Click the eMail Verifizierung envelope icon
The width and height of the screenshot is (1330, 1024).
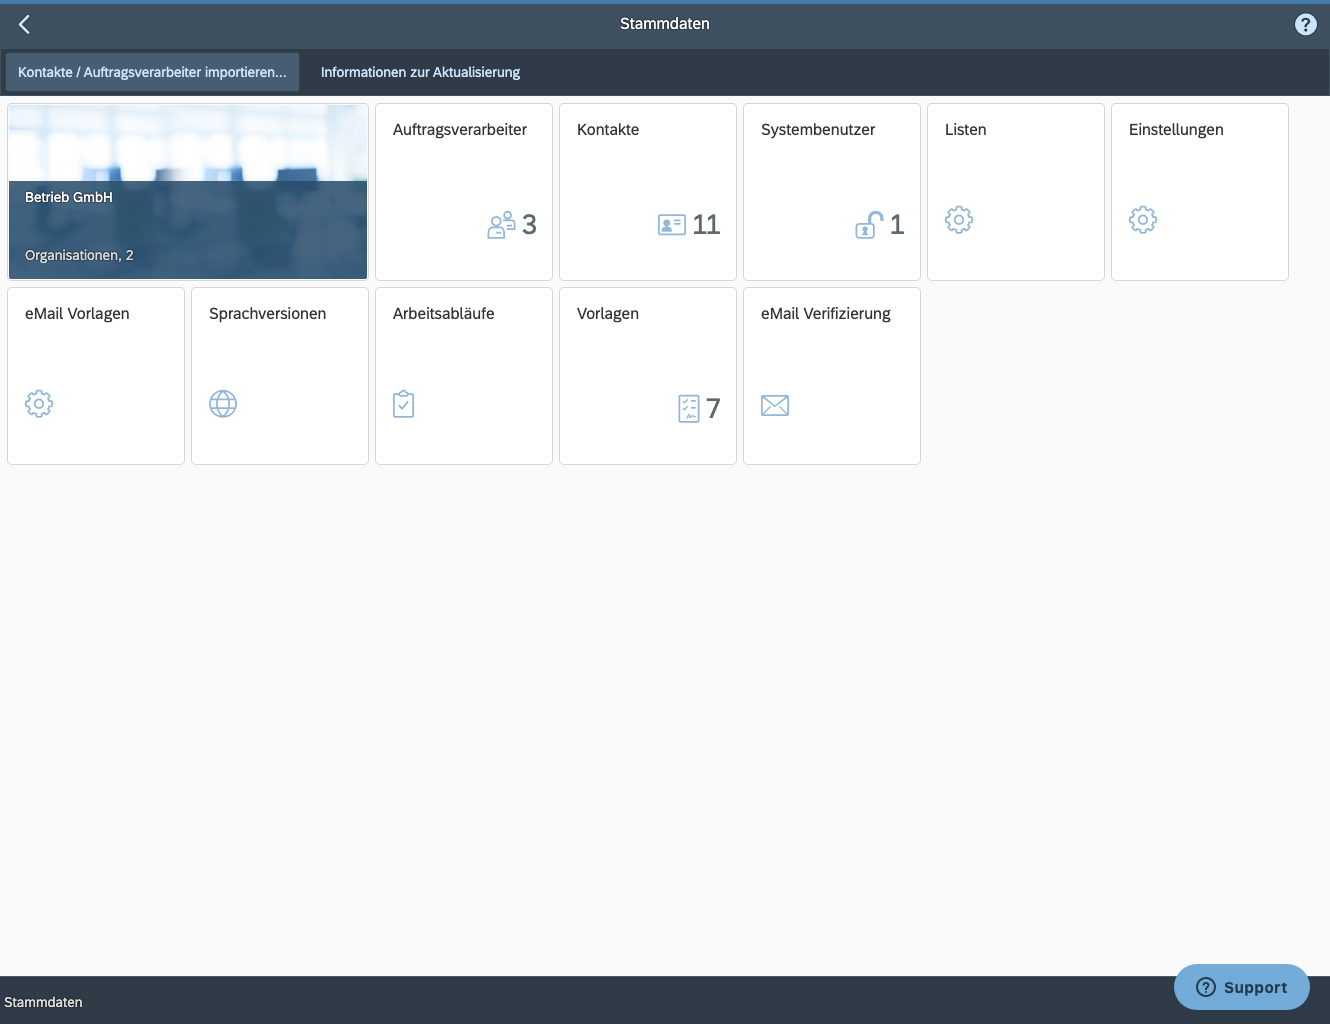[x=775, y=406]
